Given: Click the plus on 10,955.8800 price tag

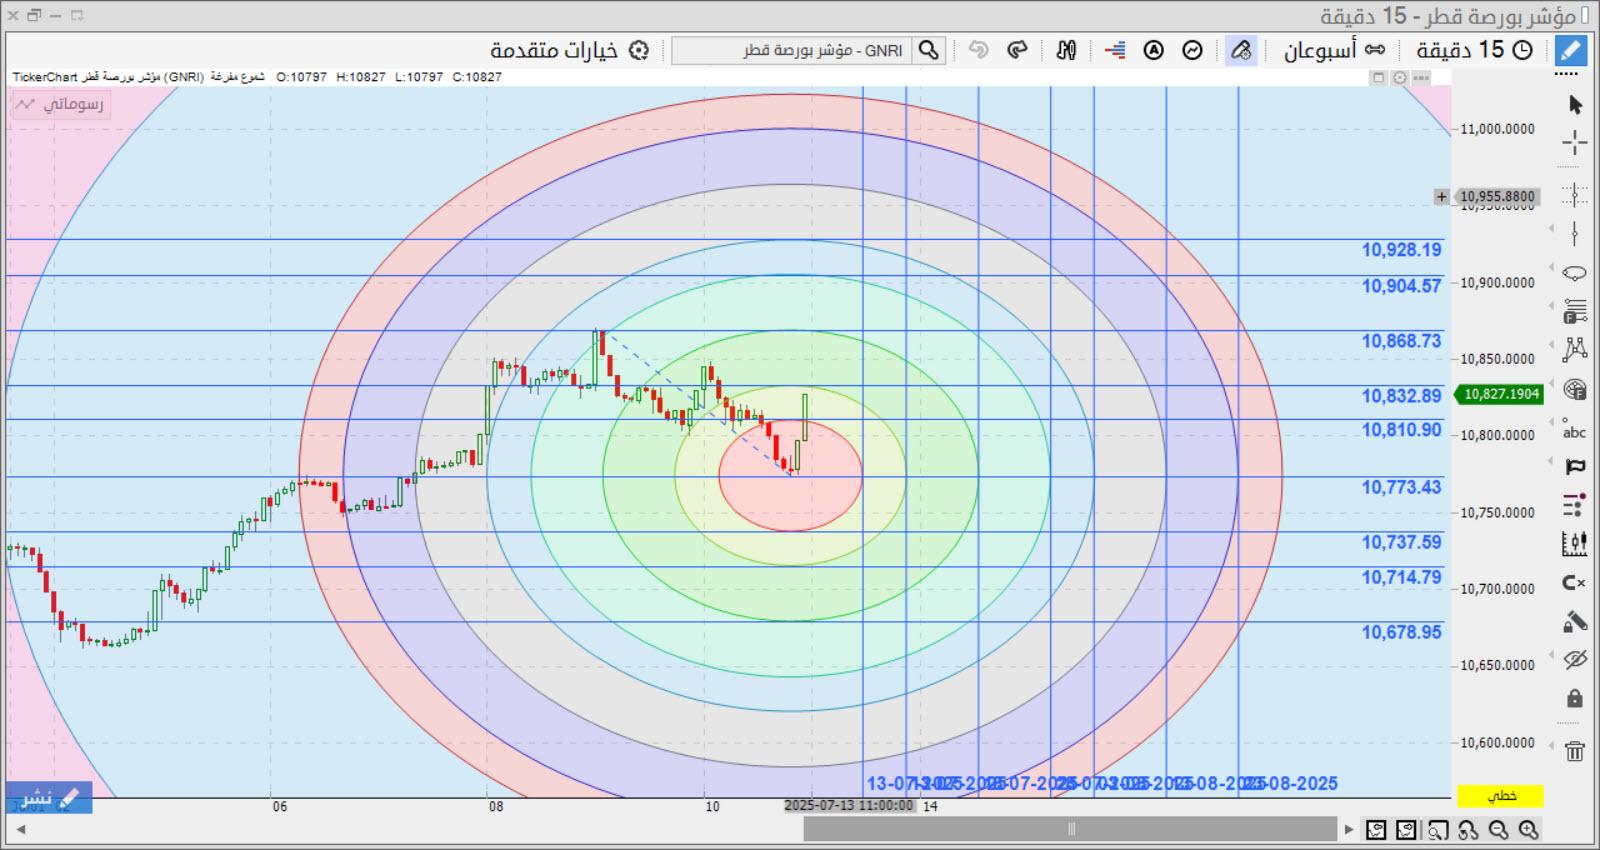Looking at the screenshot, I should pos(1441,197).
